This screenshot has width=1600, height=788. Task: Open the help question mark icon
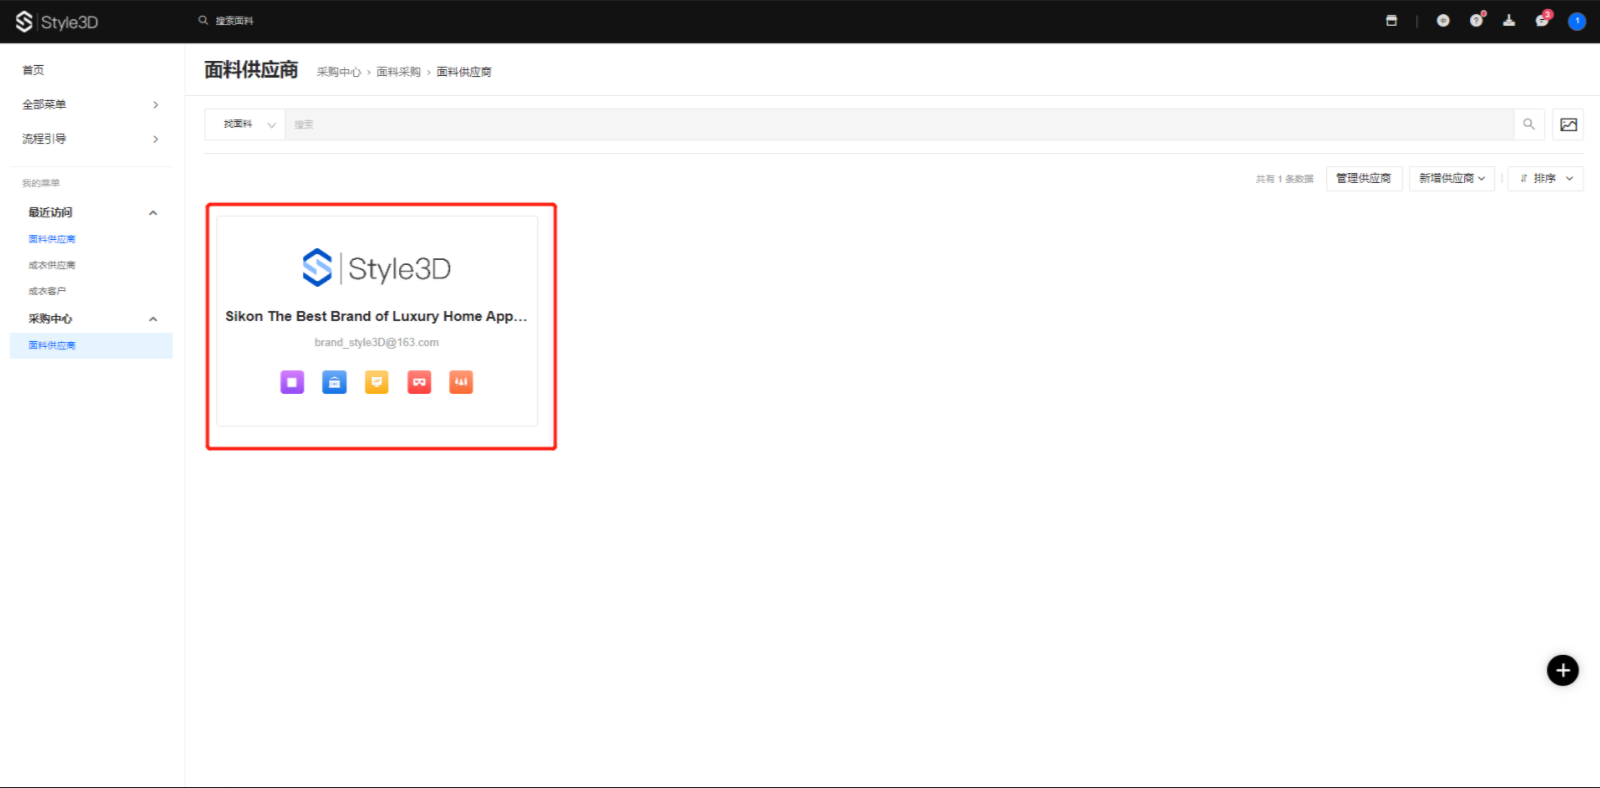point(1476,21)
